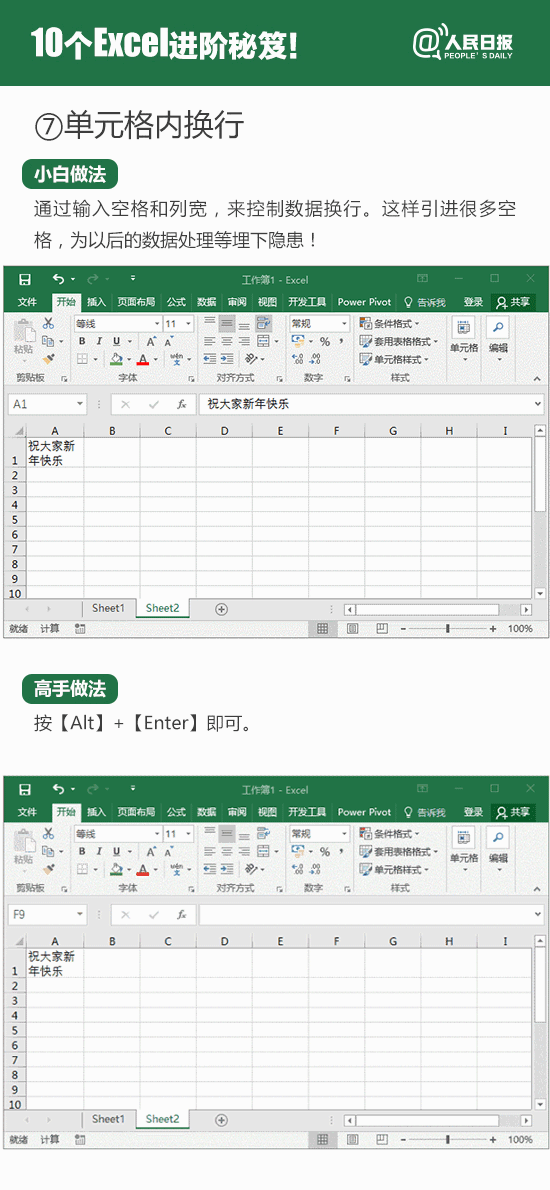
Task: Open 条件格式 dropdown in the A1 Excel window
Action: click(389, 324)
